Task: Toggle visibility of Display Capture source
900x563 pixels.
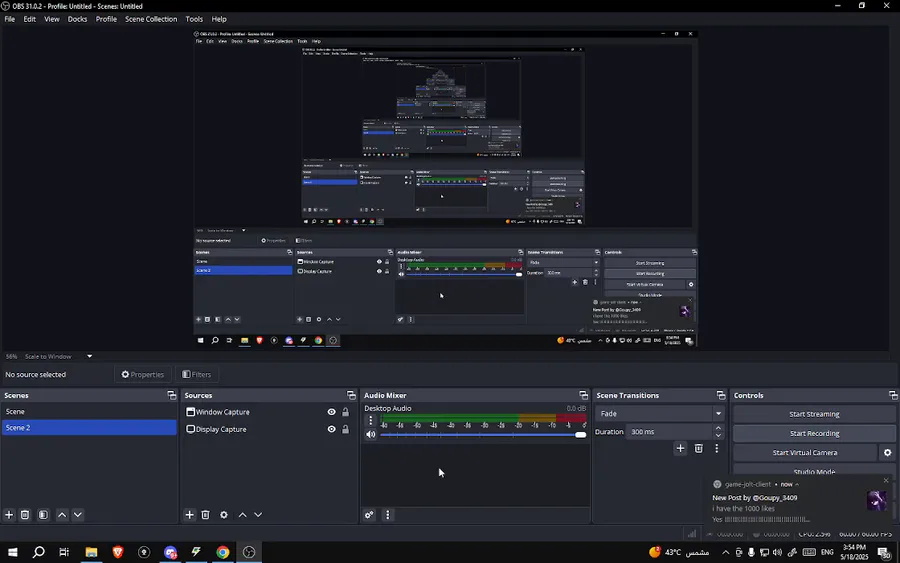Action: point(331,429)
